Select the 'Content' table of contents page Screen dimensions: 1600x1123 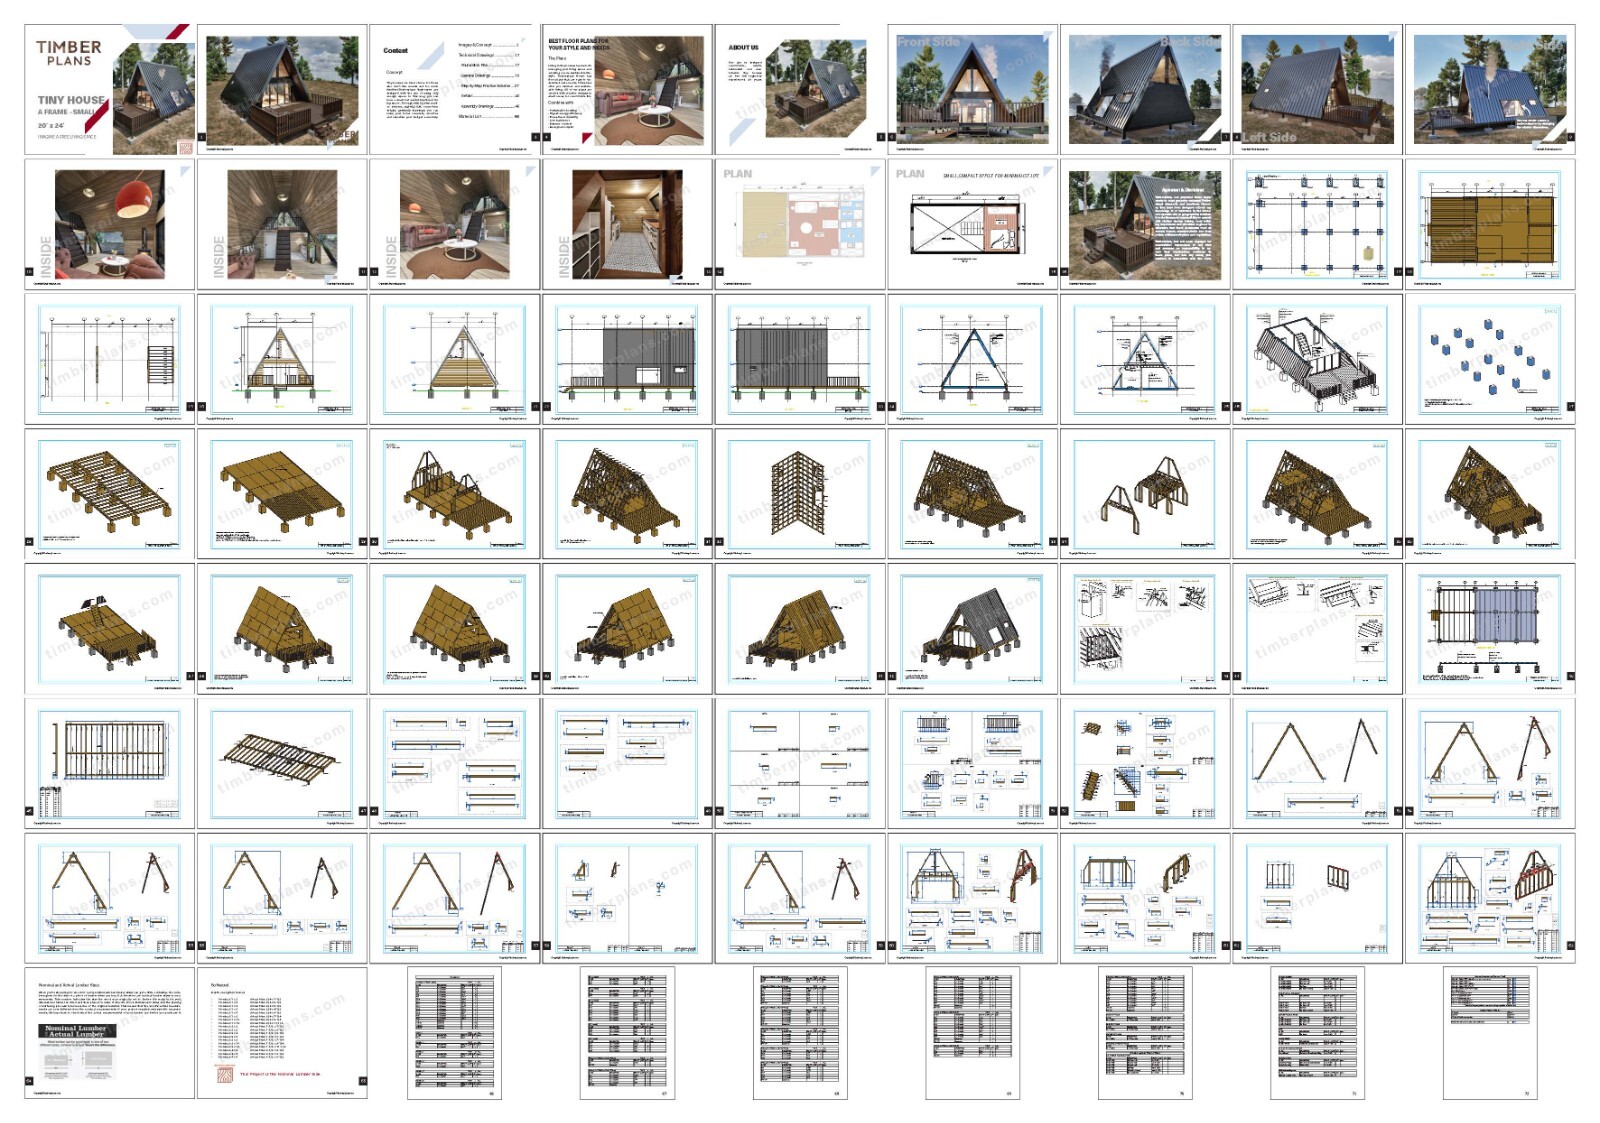coord(455,90)
